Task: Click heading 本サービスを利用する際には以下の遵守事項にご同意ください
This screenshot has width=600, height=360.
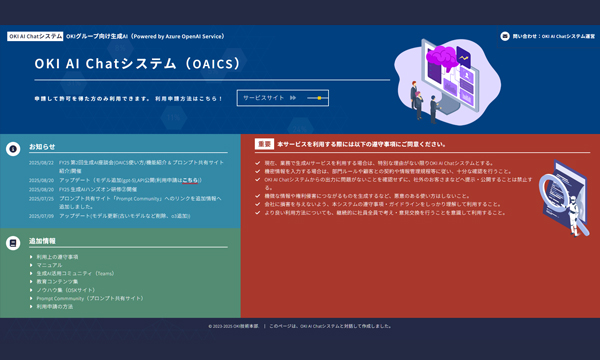Action: click(x=362, y=144)
